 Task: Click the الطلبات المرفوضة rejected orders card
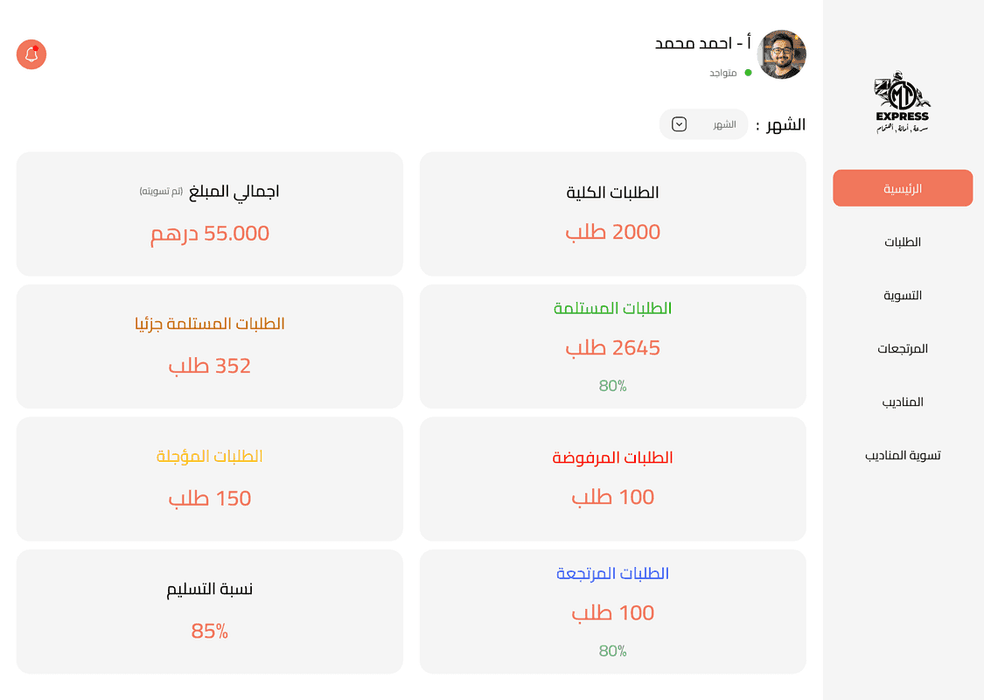[612, 478]
